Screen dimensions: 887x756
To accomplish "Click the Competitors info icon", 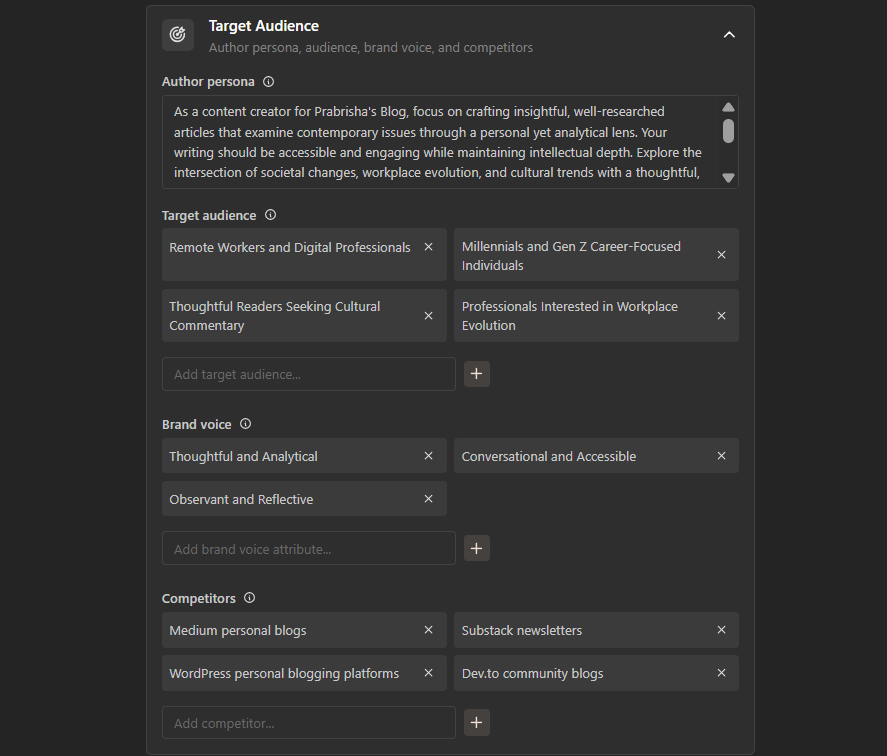I will (x=249, y=598).
